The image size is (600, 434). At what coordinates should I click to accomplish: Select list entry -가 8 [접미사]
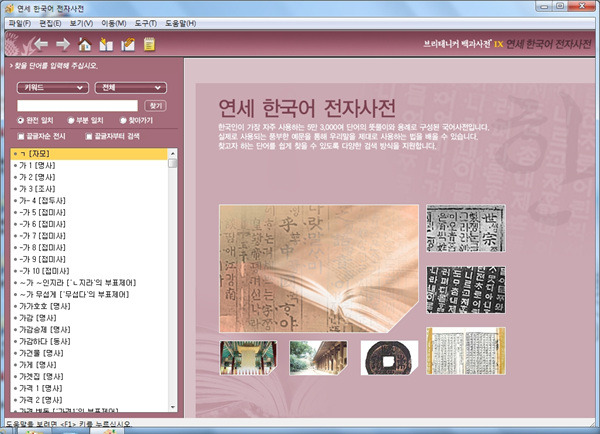click(x=89, y=248)
